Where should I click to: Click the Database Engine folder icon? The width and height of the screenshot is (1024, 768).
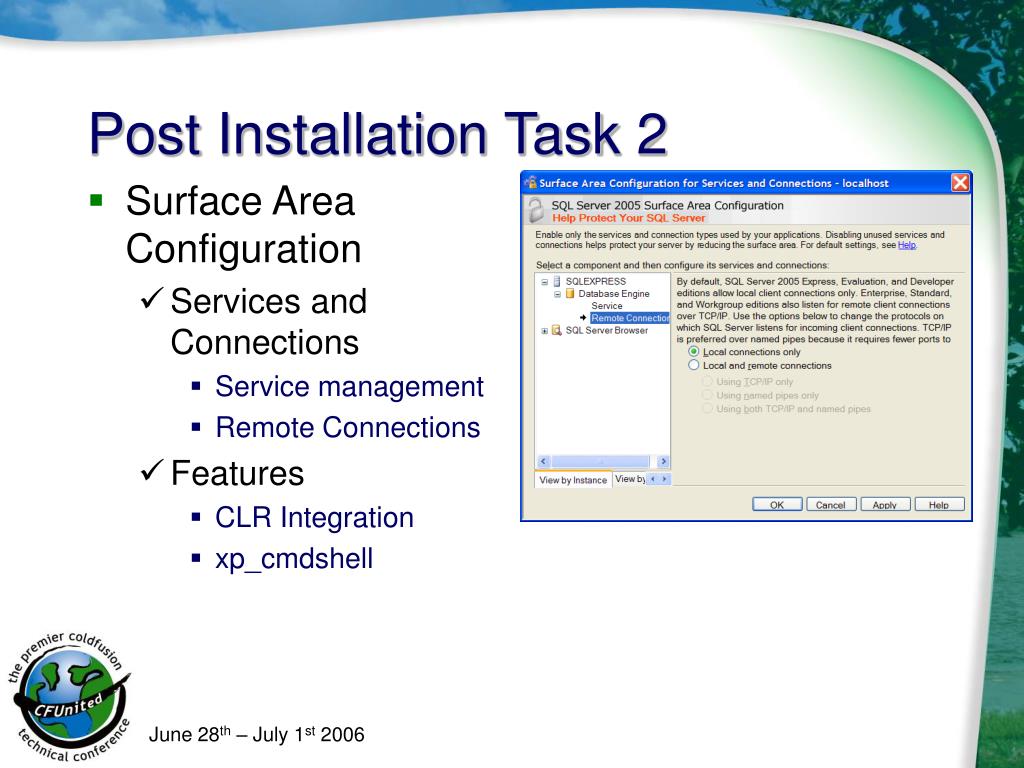click(x=570, y=294)
